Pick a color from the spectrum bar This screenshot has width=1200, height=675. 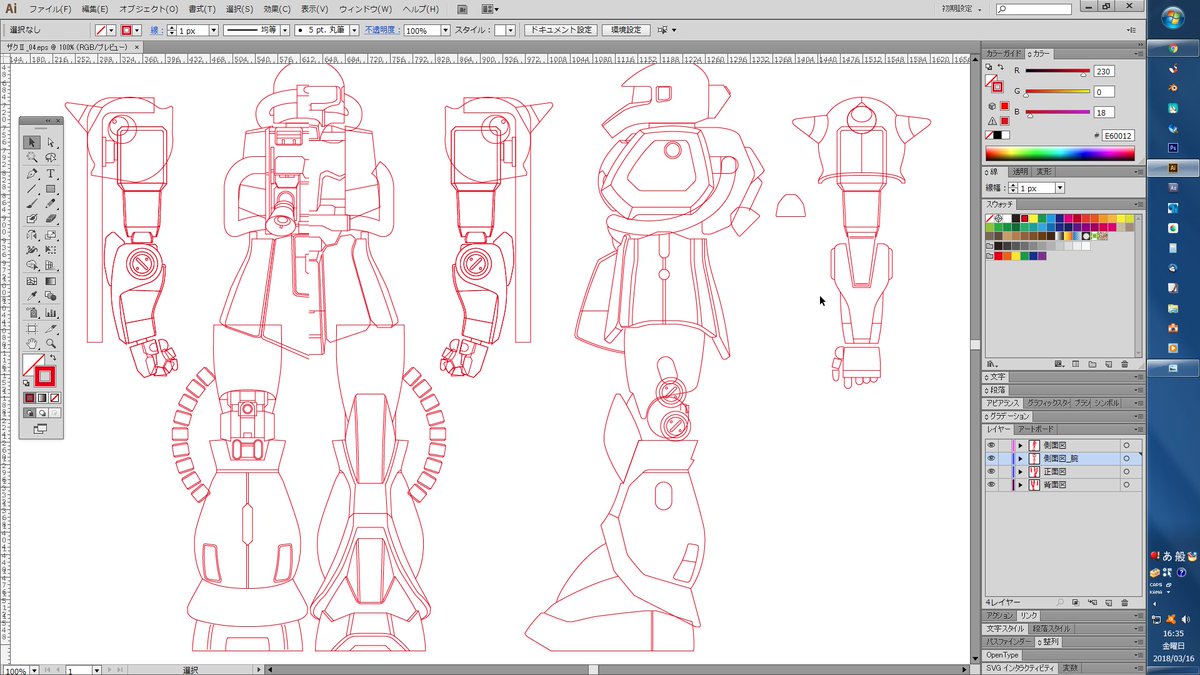(1060, 154)
